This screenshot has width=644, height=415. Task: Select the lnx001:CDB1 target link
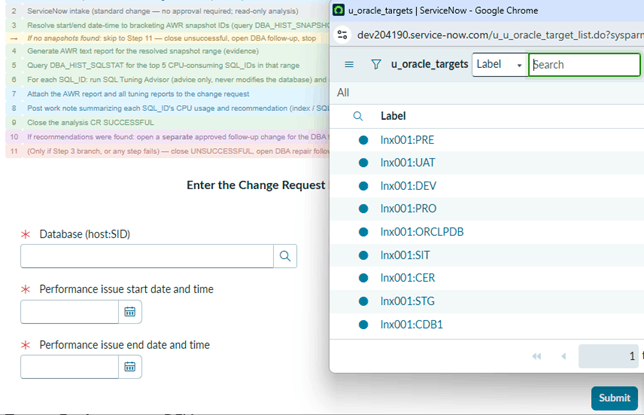click(x=411, y=325)
